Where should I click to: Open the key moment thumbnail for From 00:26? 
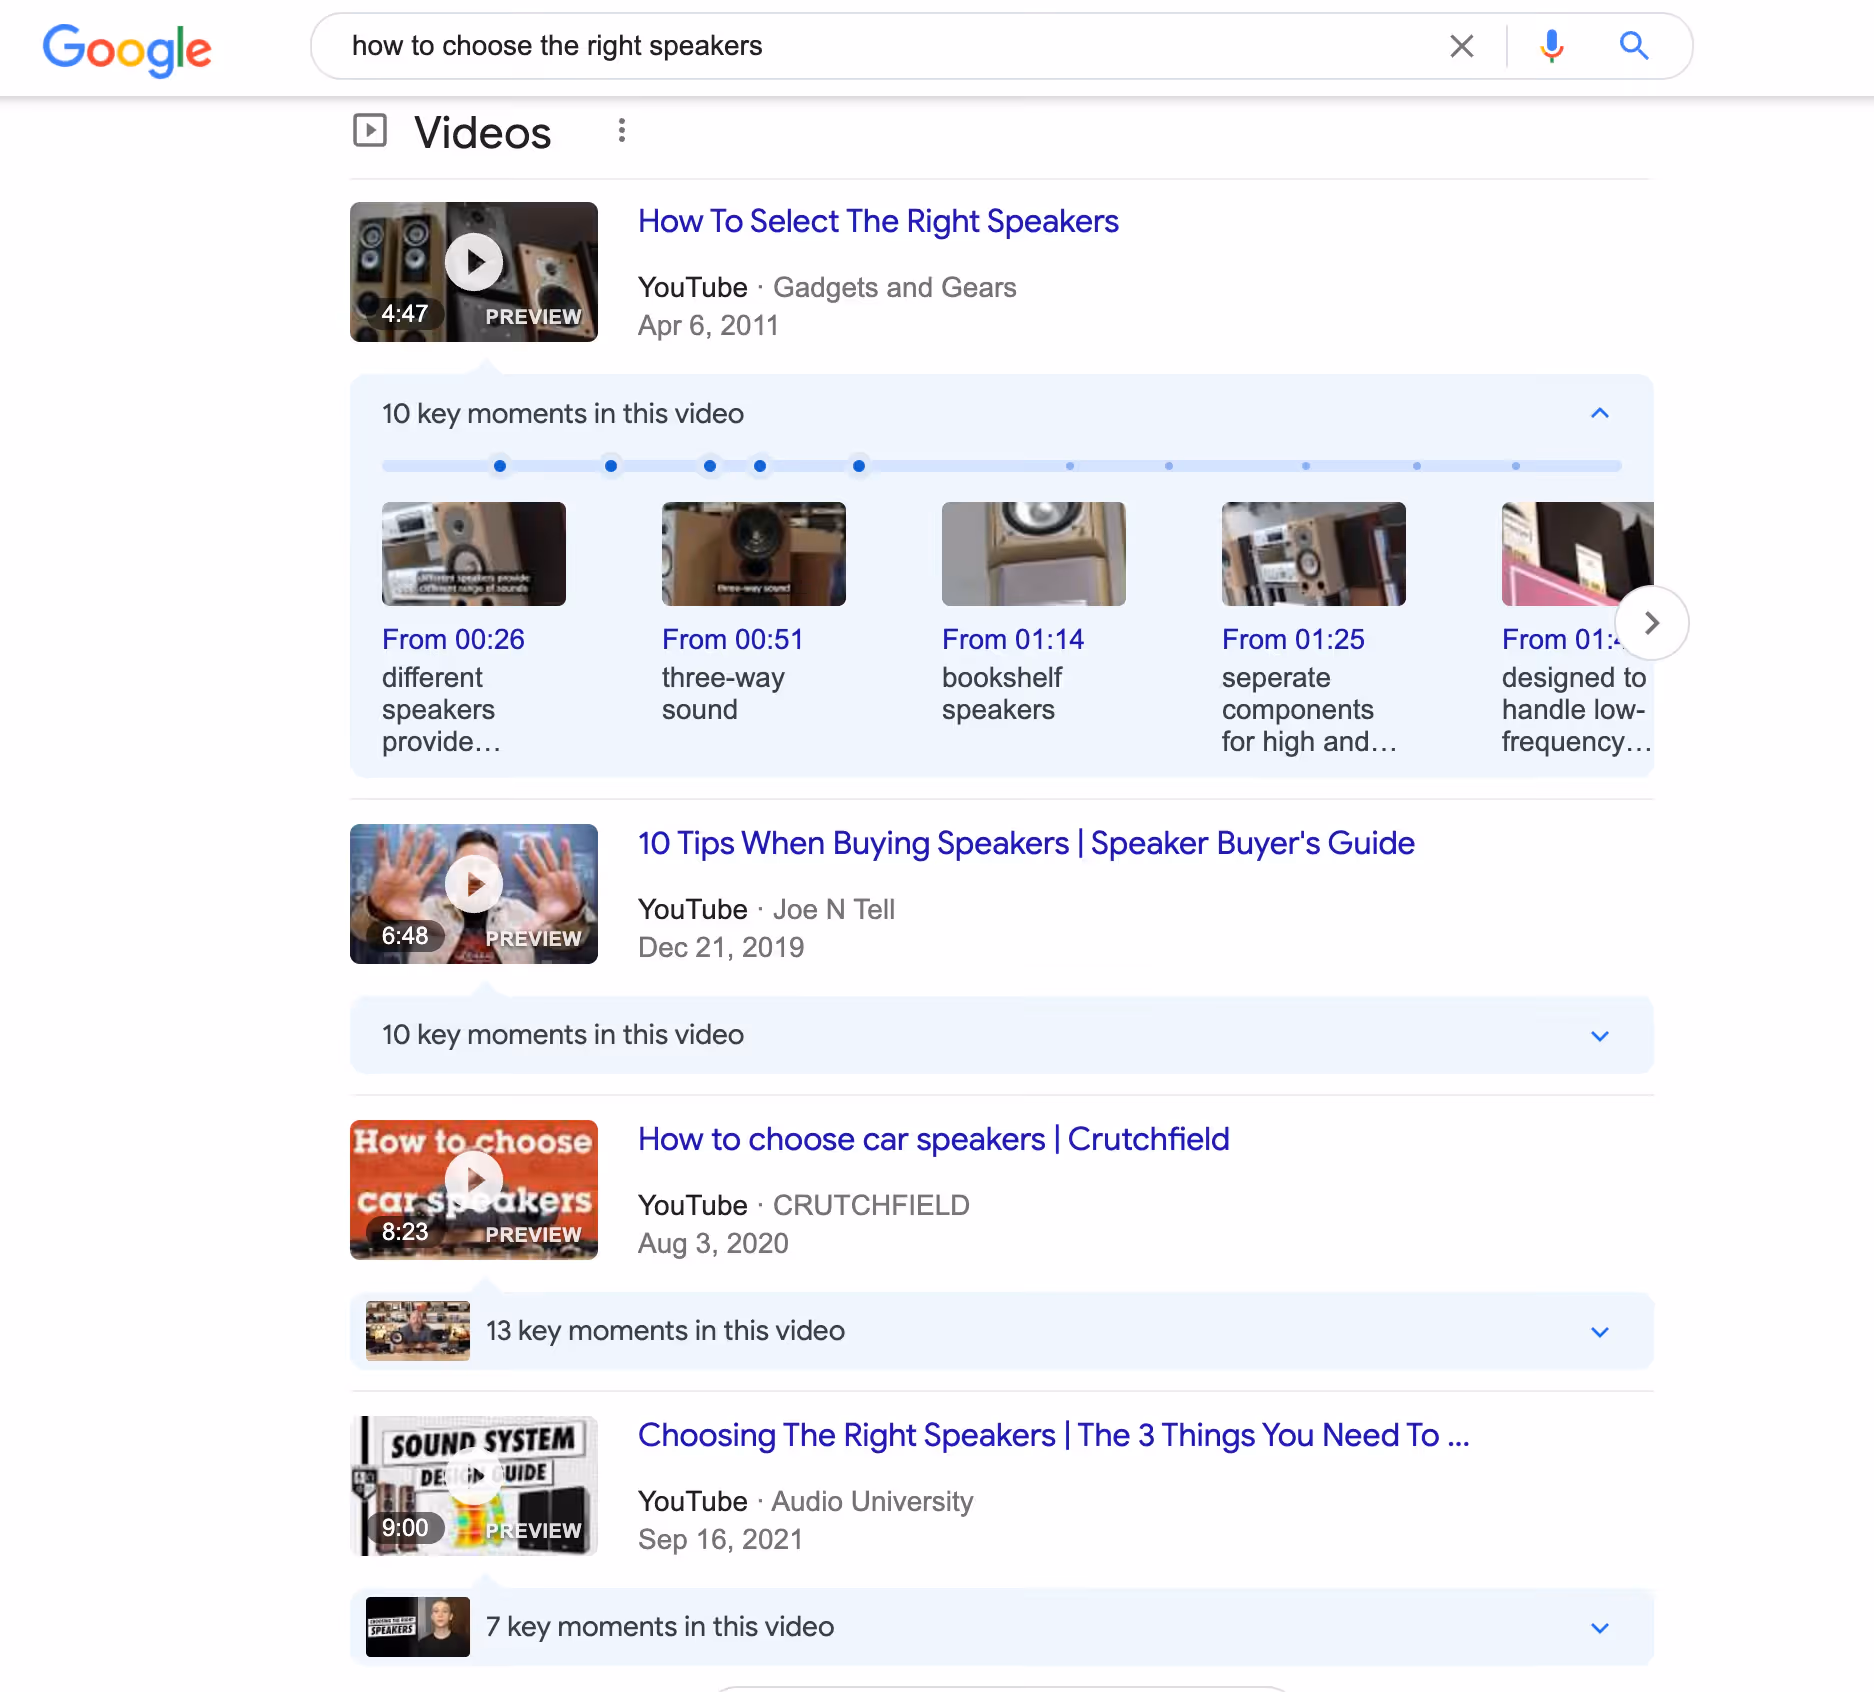474,554
